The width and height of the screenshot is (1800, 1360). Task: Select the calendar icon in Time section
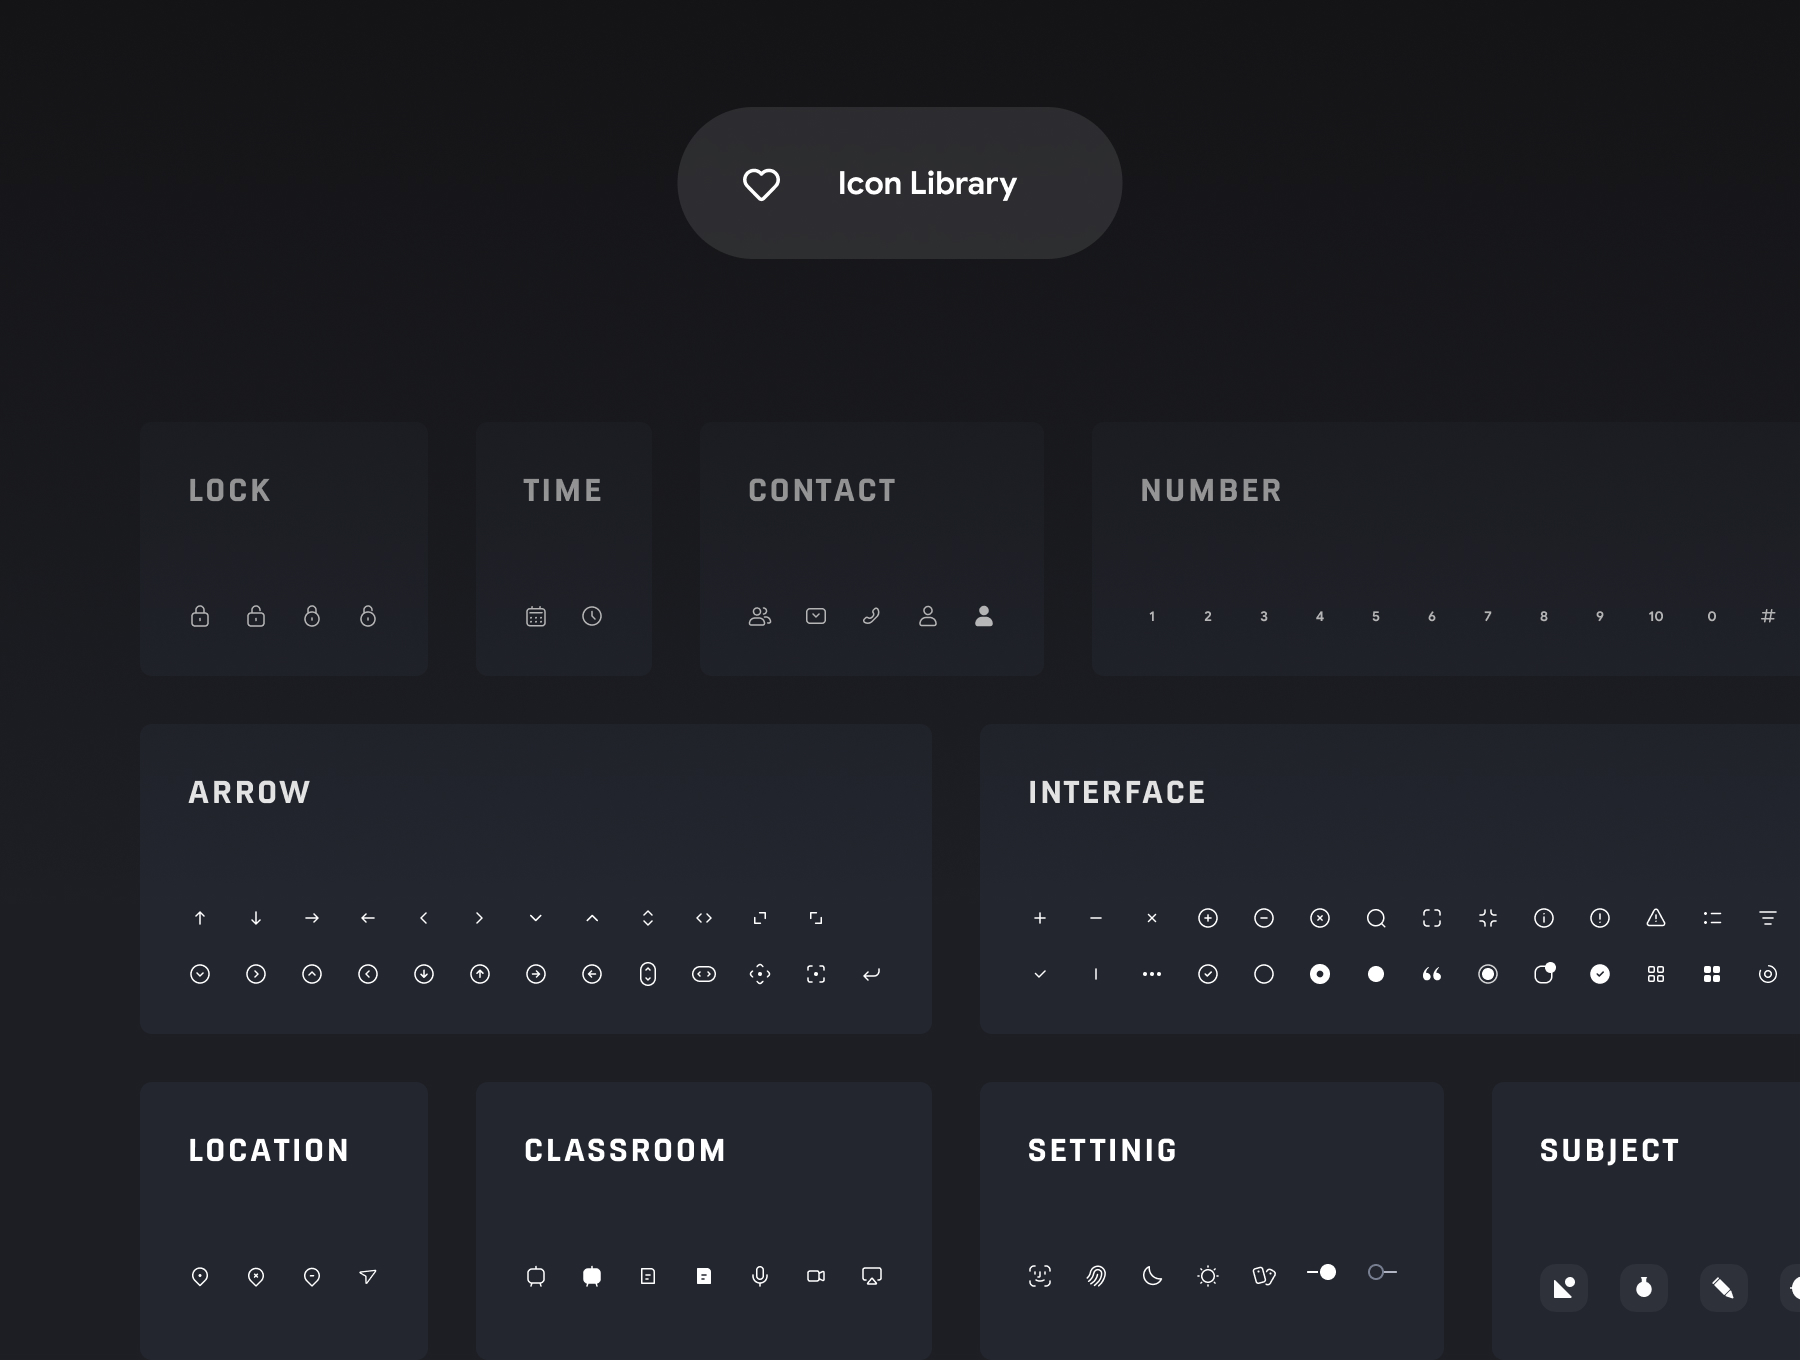pyautogui.click(x=536, y=616)
